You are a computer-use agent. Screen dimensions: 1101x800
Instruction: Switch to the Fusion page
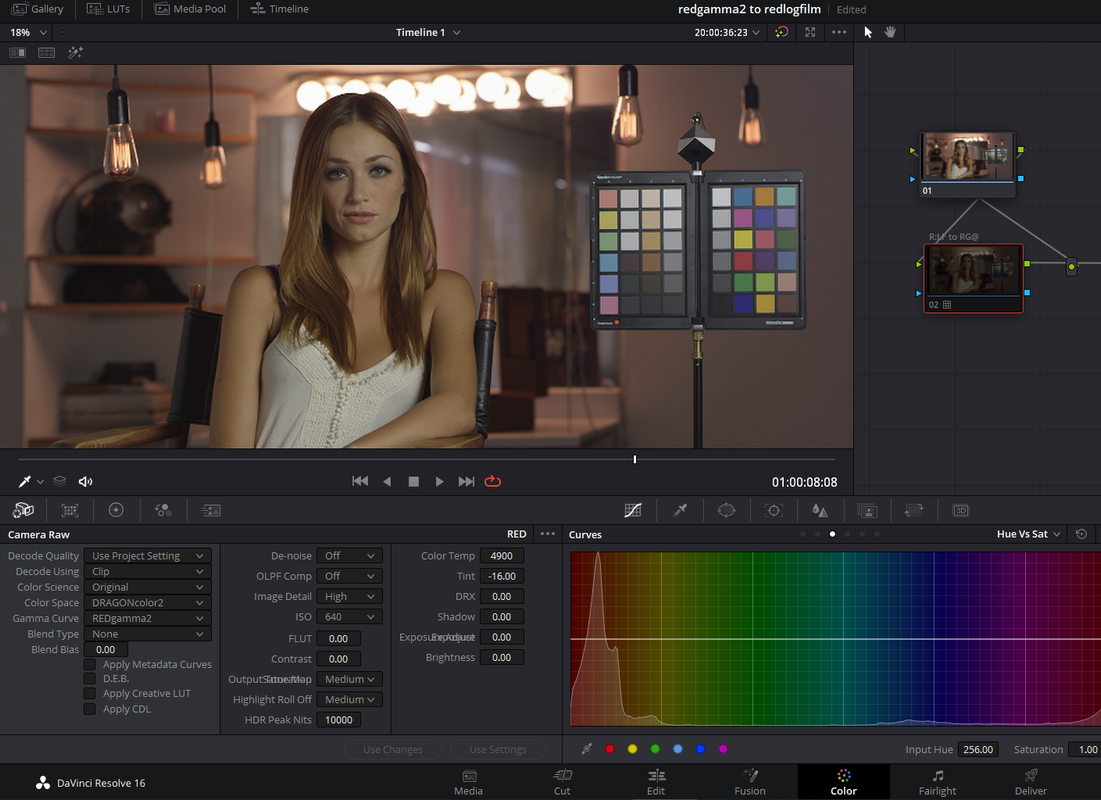(750, 782)
